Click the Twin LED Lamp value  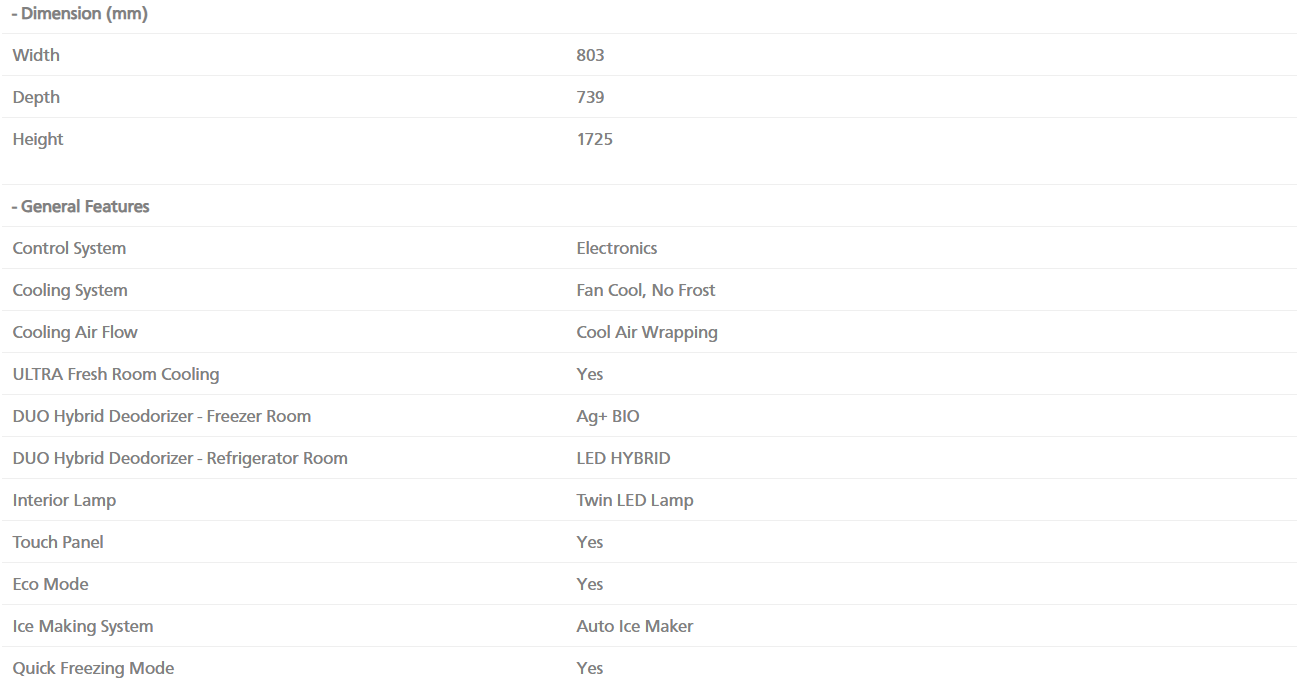(635, 500)
